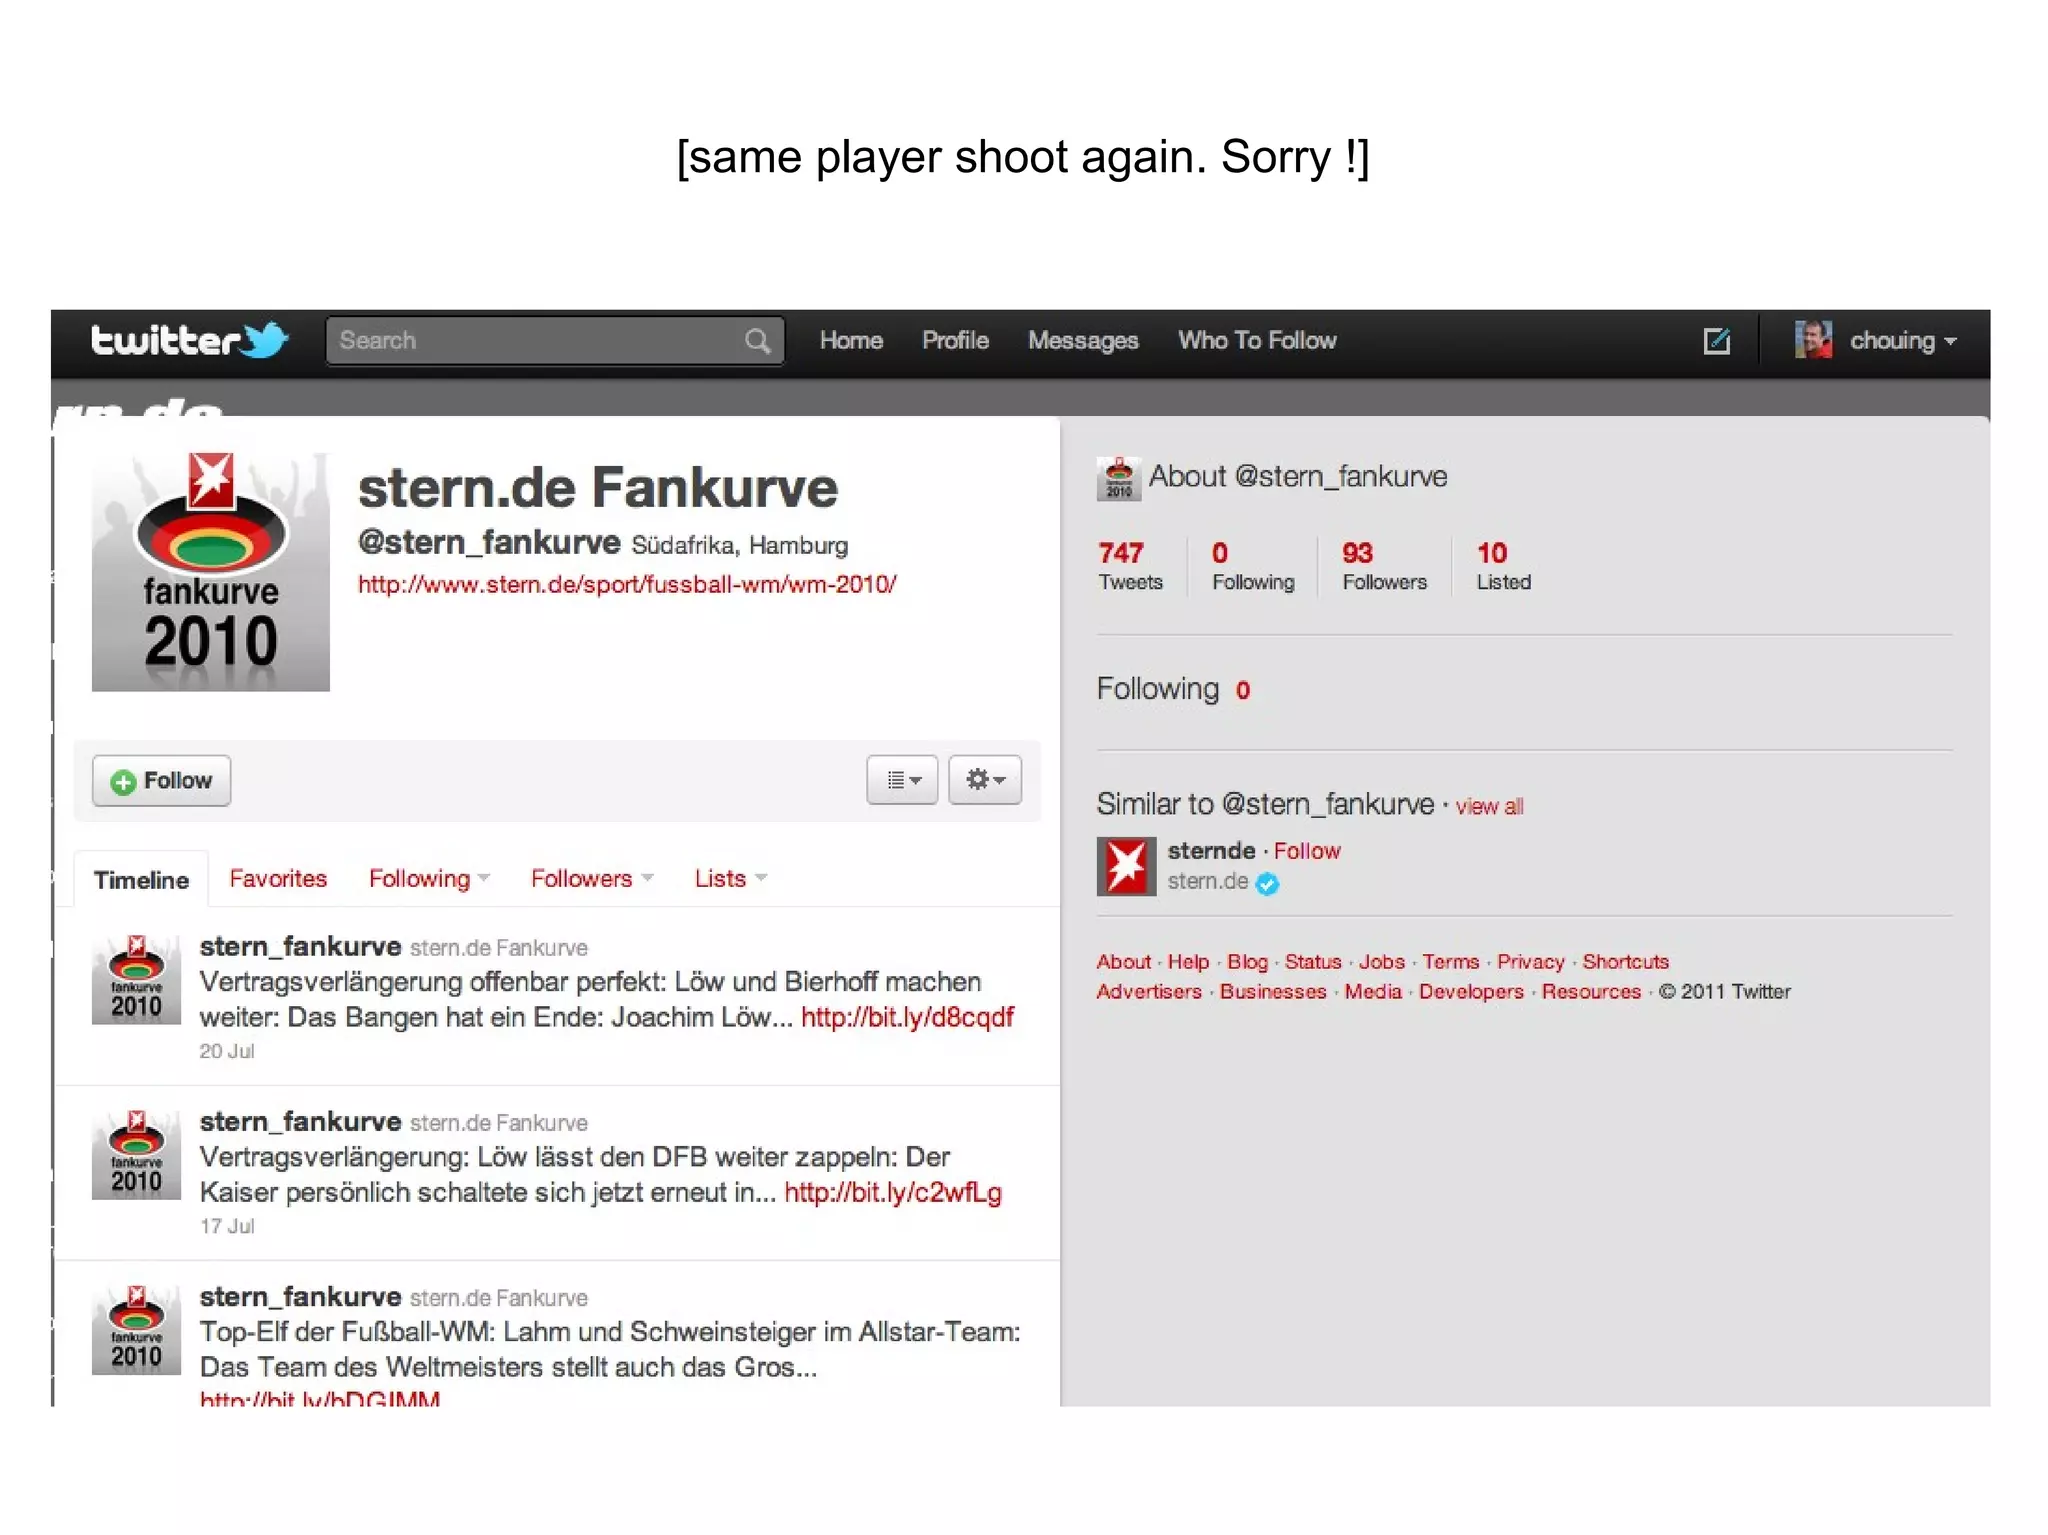
Task: Open the Blog footer link
Action: (x=1247, y=962)
